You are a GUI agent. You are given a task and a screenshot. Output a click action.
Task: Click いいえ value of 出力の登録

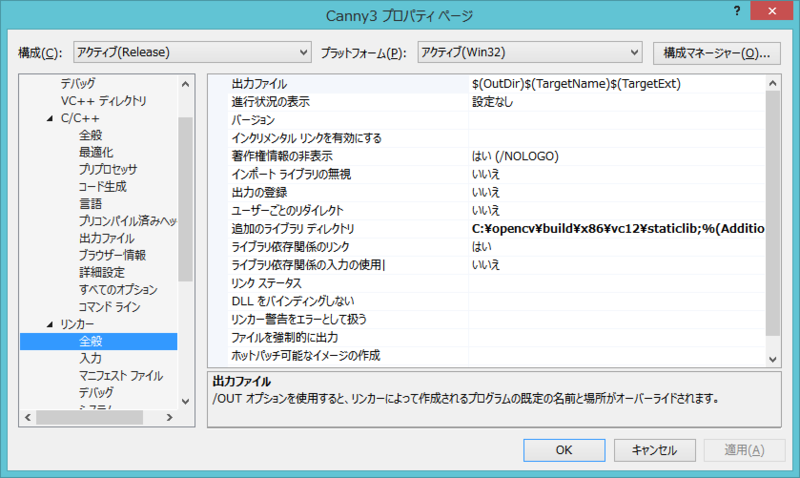(486, 192)
